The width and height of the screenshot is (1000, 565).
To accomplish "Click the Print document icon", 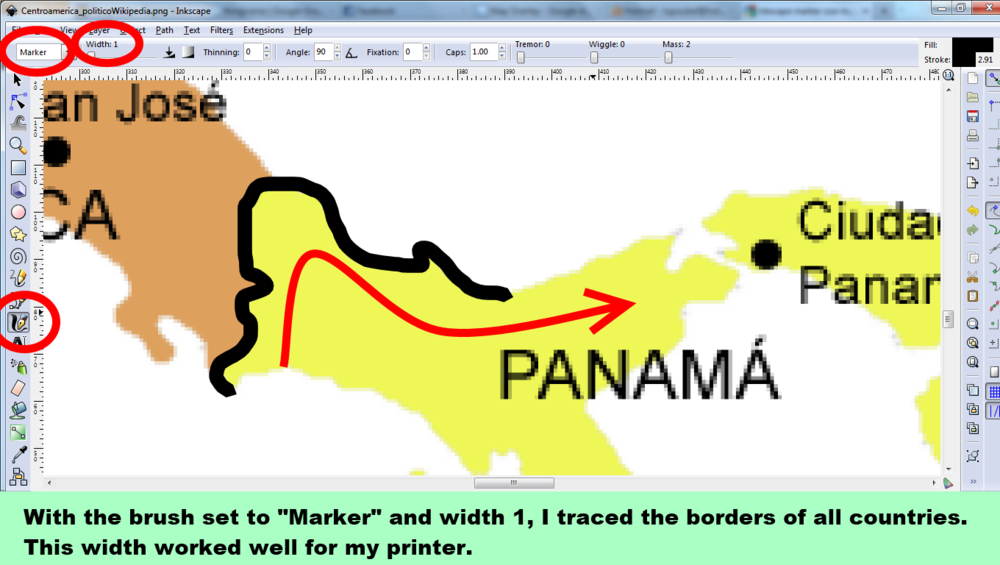I will [973, 135].
